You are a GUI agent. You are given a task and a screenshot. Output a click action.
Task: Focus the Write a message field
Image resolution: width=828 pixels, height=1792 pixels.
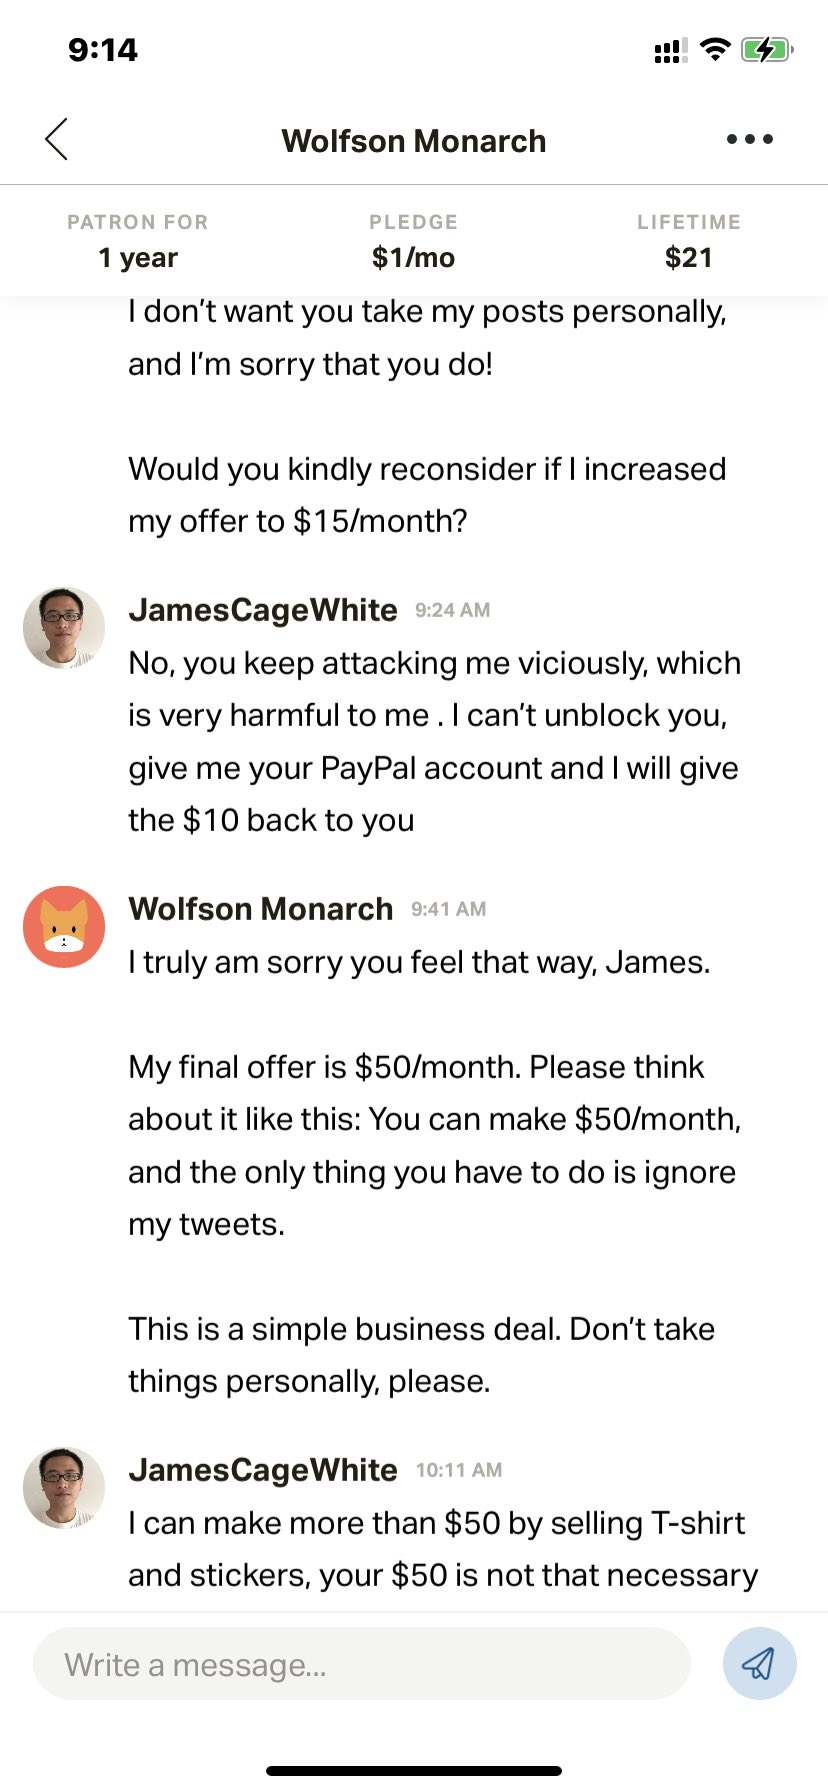point(361,1664)
